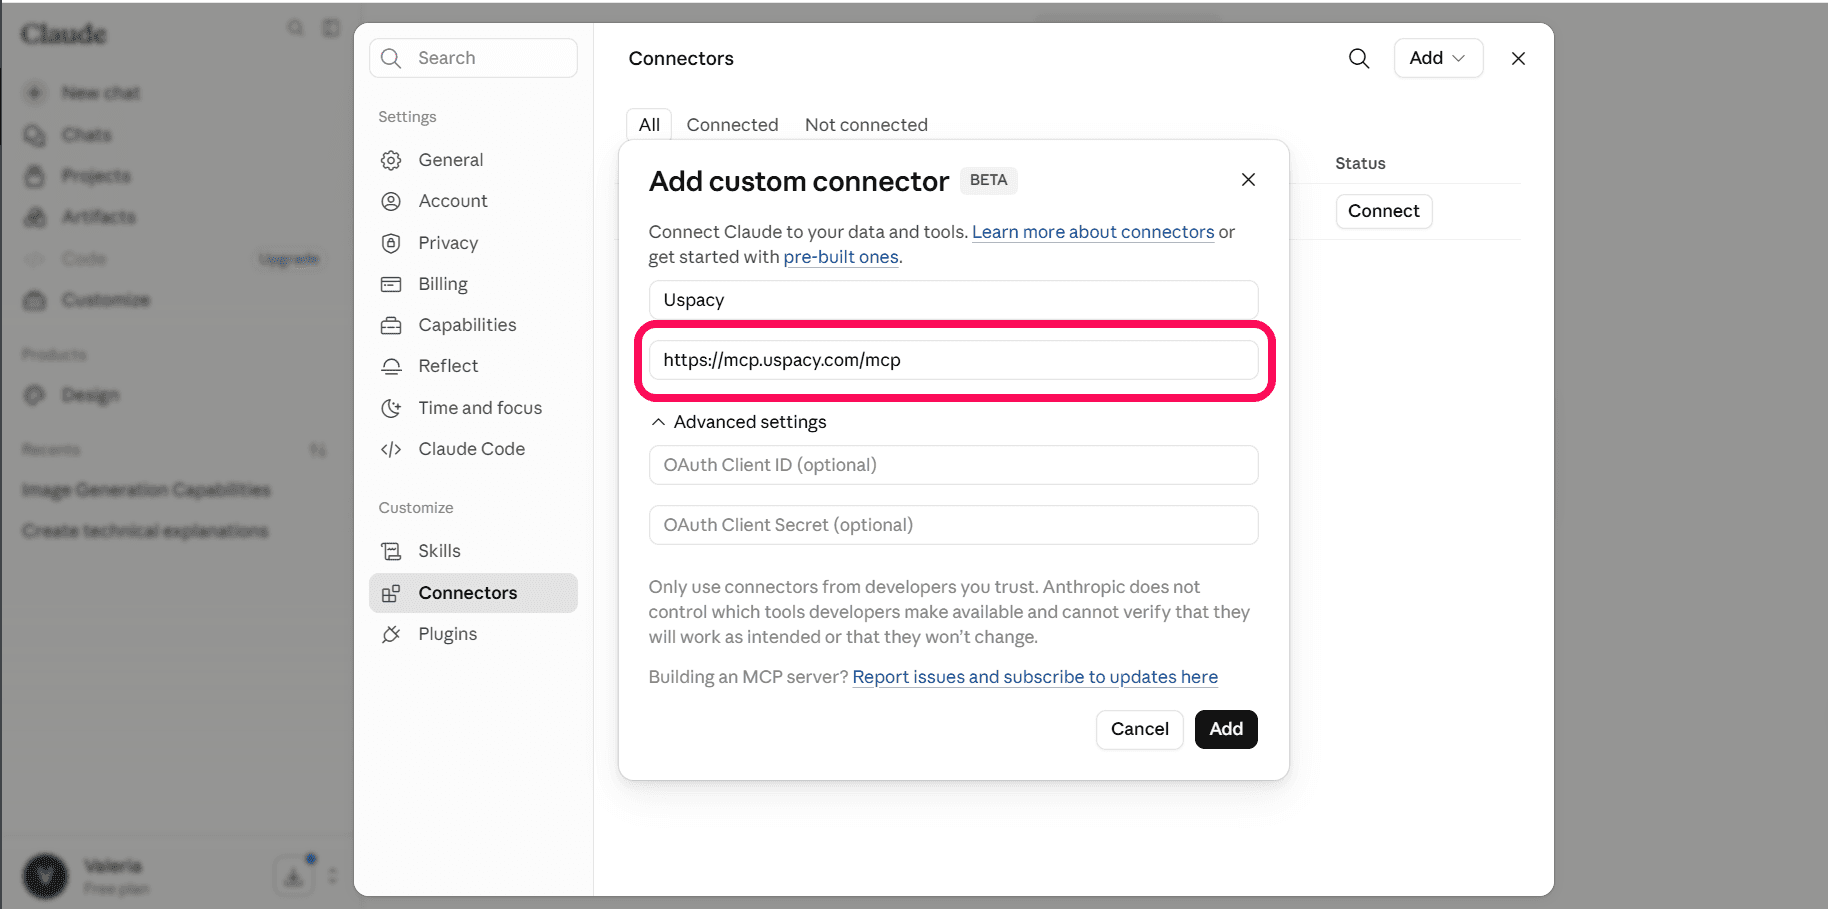Click the download icon near Valeria profile
The height and width of the screenshot is (909, 1828).
tap(294, 876)
